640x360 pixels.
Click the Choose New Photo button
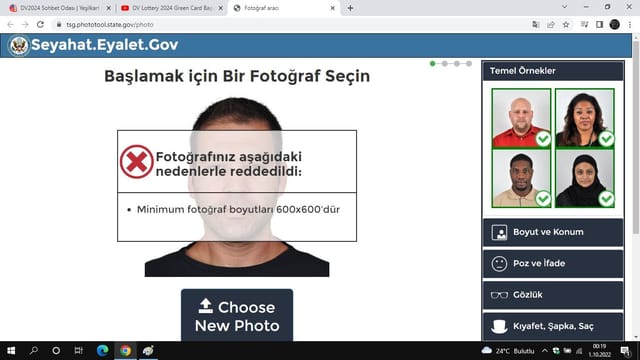point(237,315)
